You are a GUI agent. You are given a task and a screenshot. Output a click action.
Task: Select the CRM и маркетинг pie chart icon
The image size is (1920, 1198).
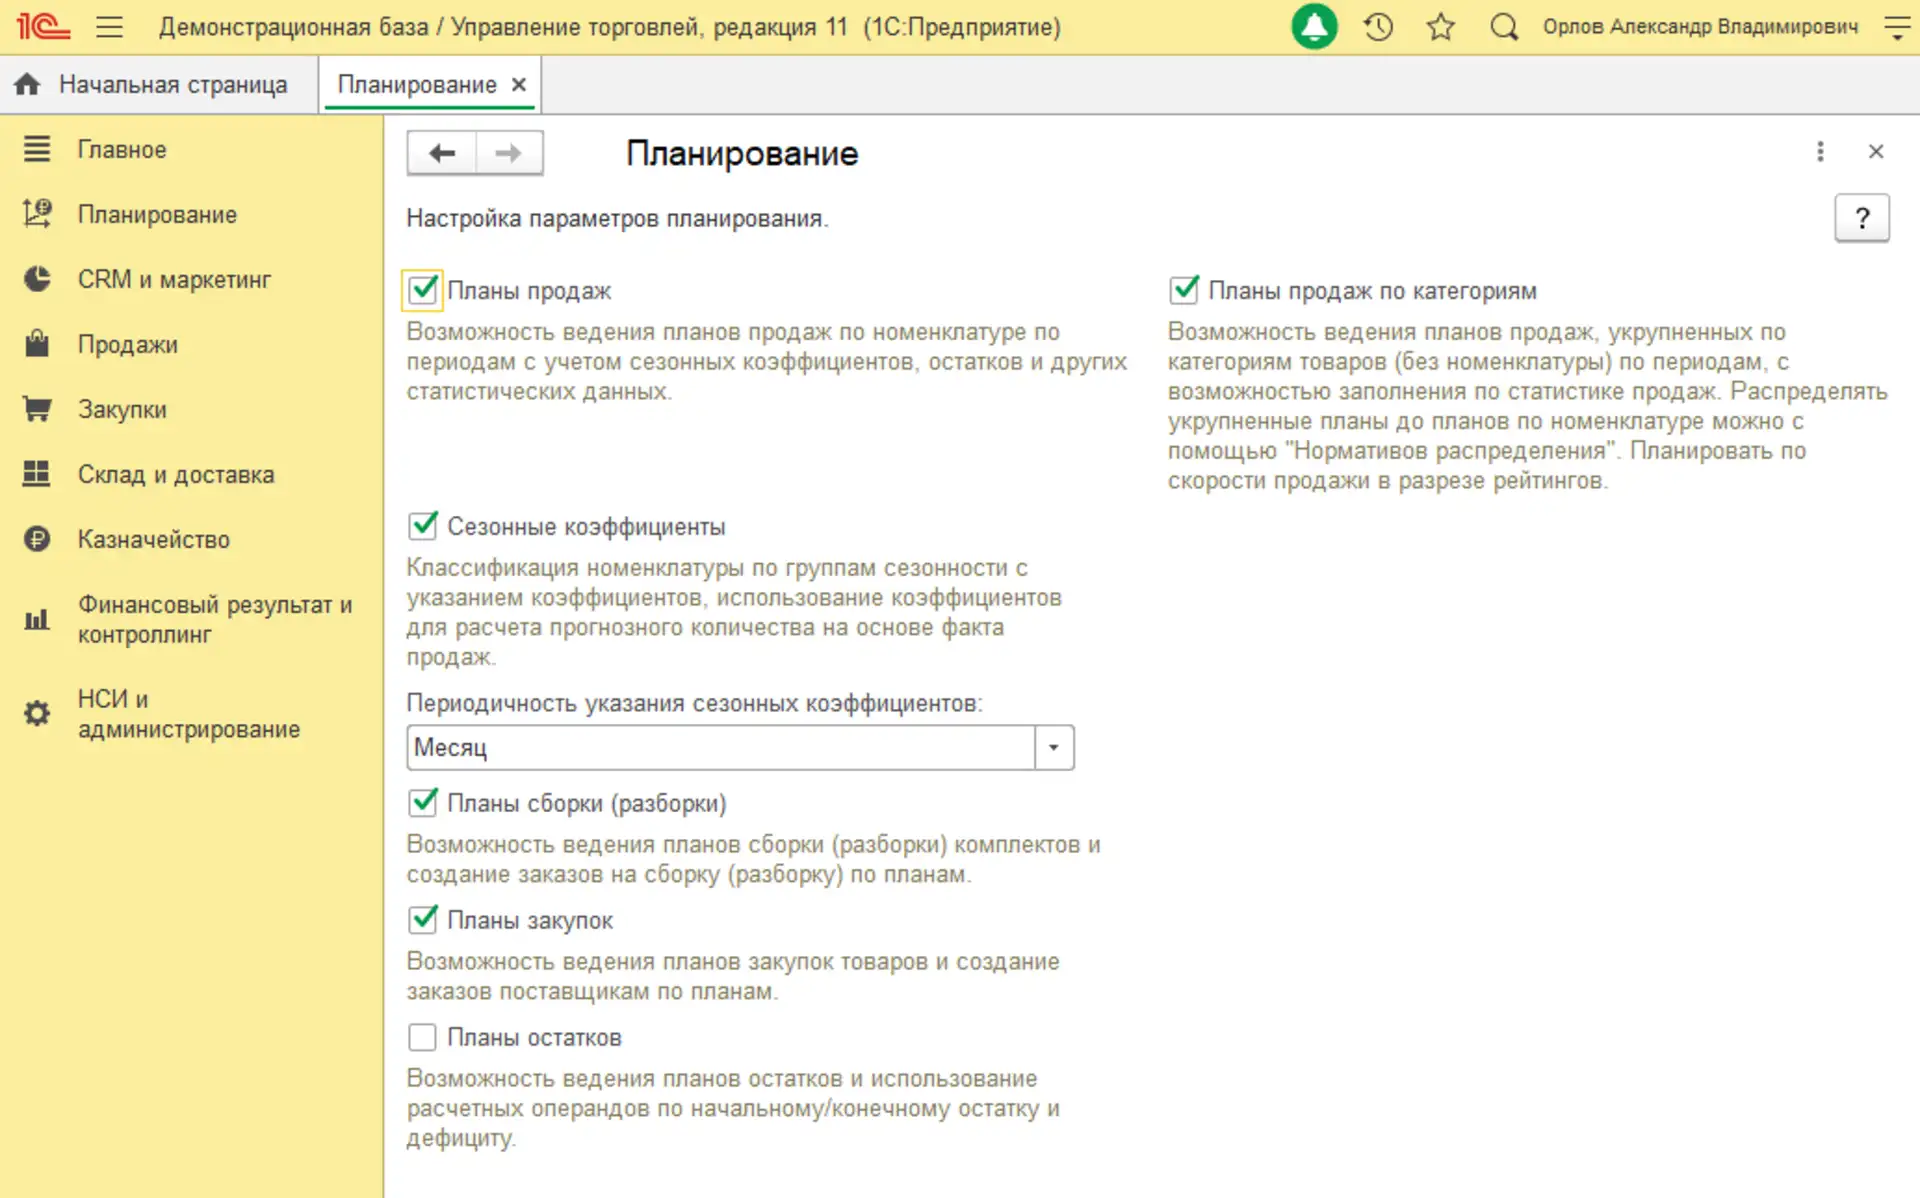tap(37, 279)
